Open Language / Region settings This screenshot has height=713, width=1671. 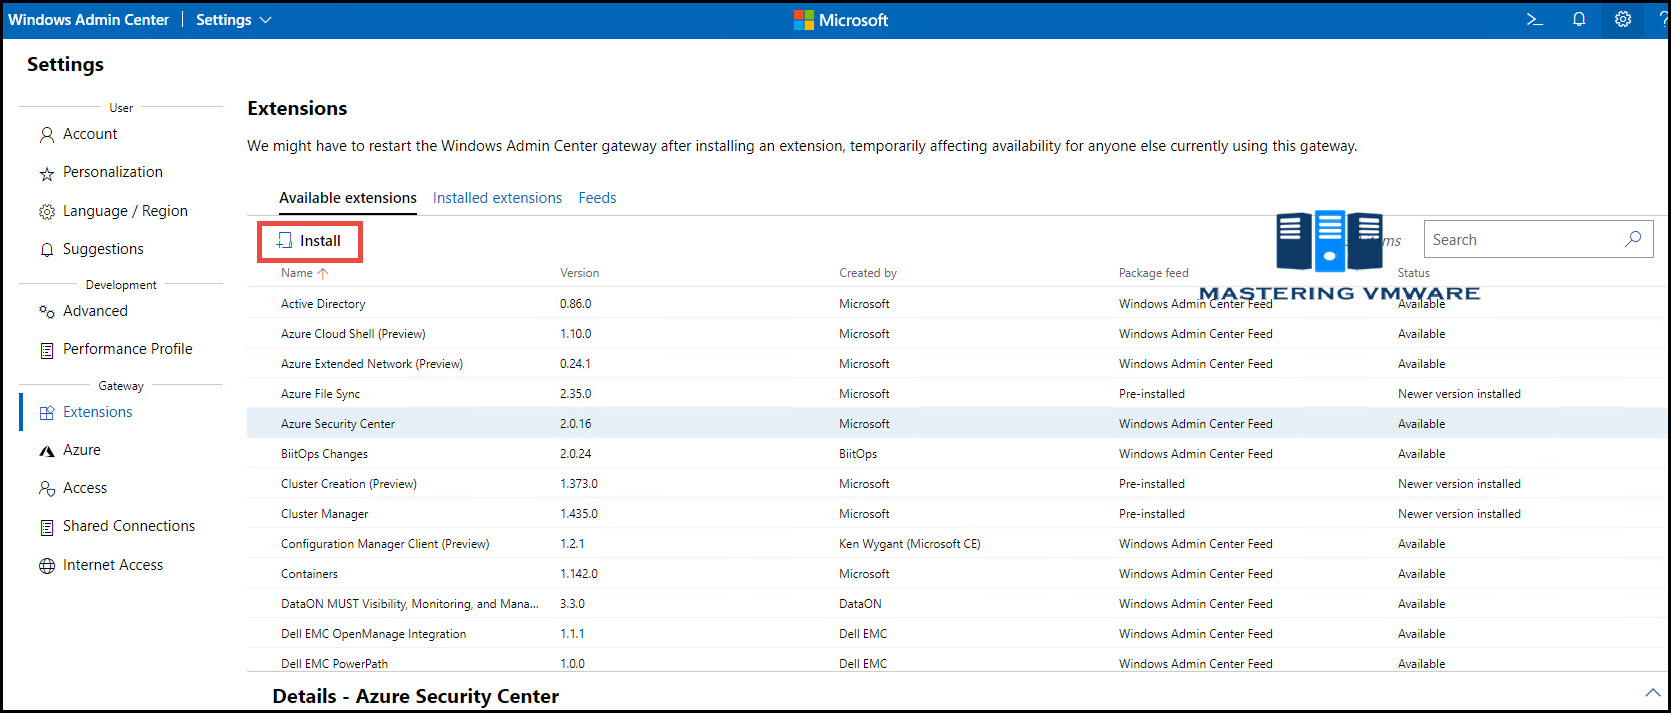125,211
